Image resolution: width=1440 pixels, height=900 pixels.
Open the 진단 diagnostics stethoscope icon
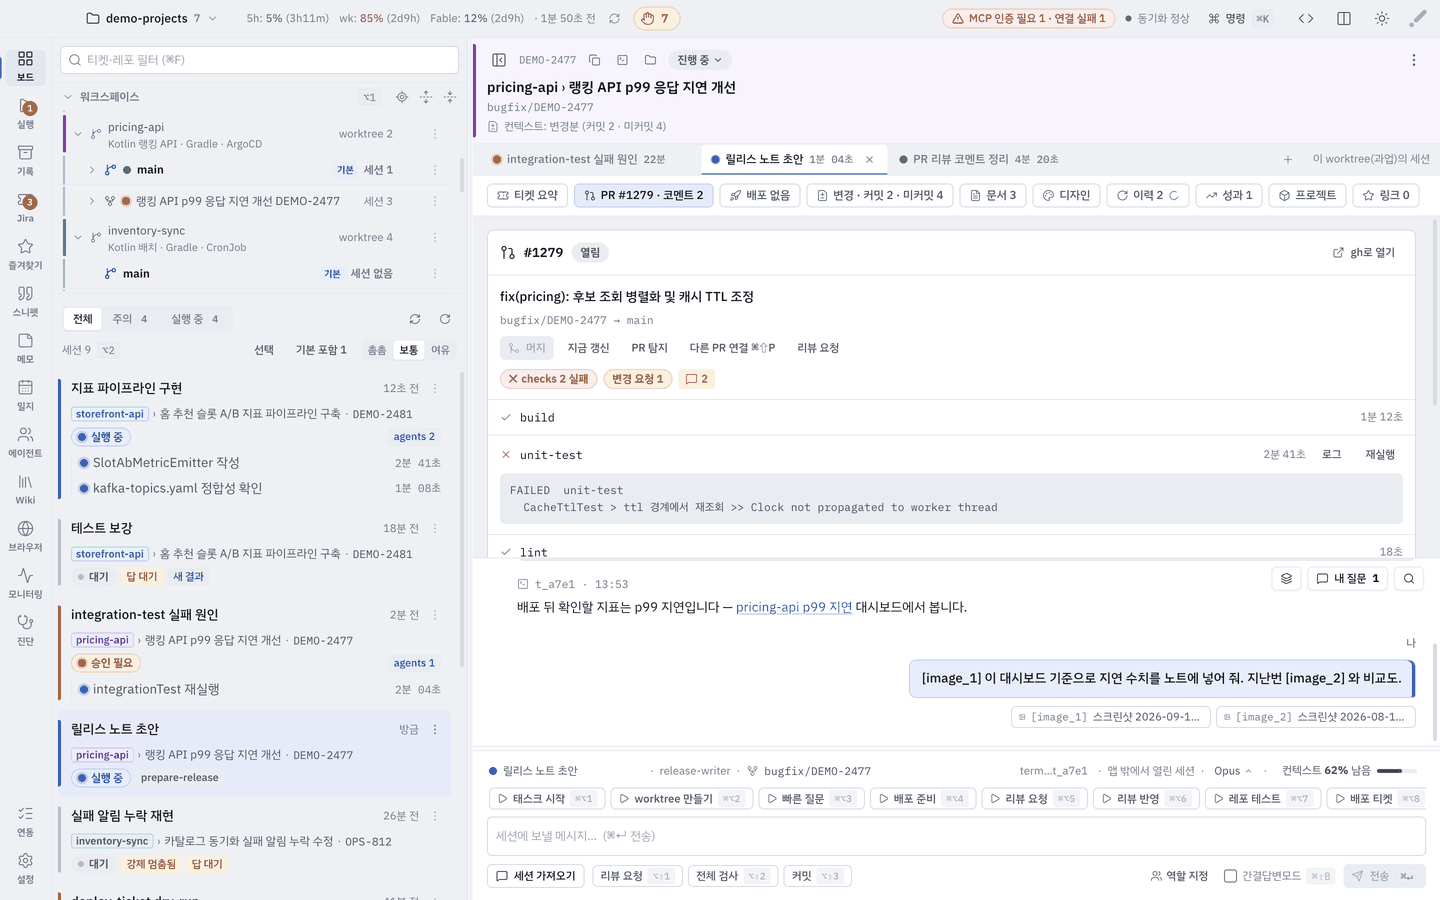25,630
